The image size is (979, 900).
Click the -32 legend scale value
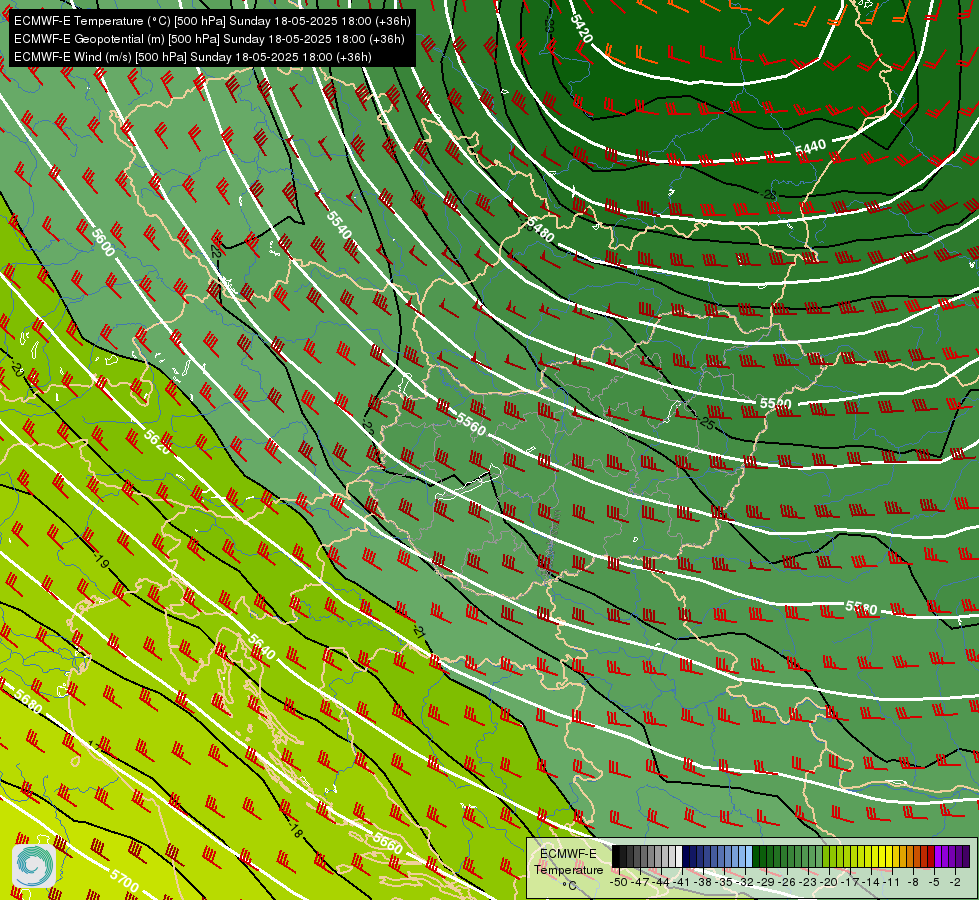coord(745,882)
